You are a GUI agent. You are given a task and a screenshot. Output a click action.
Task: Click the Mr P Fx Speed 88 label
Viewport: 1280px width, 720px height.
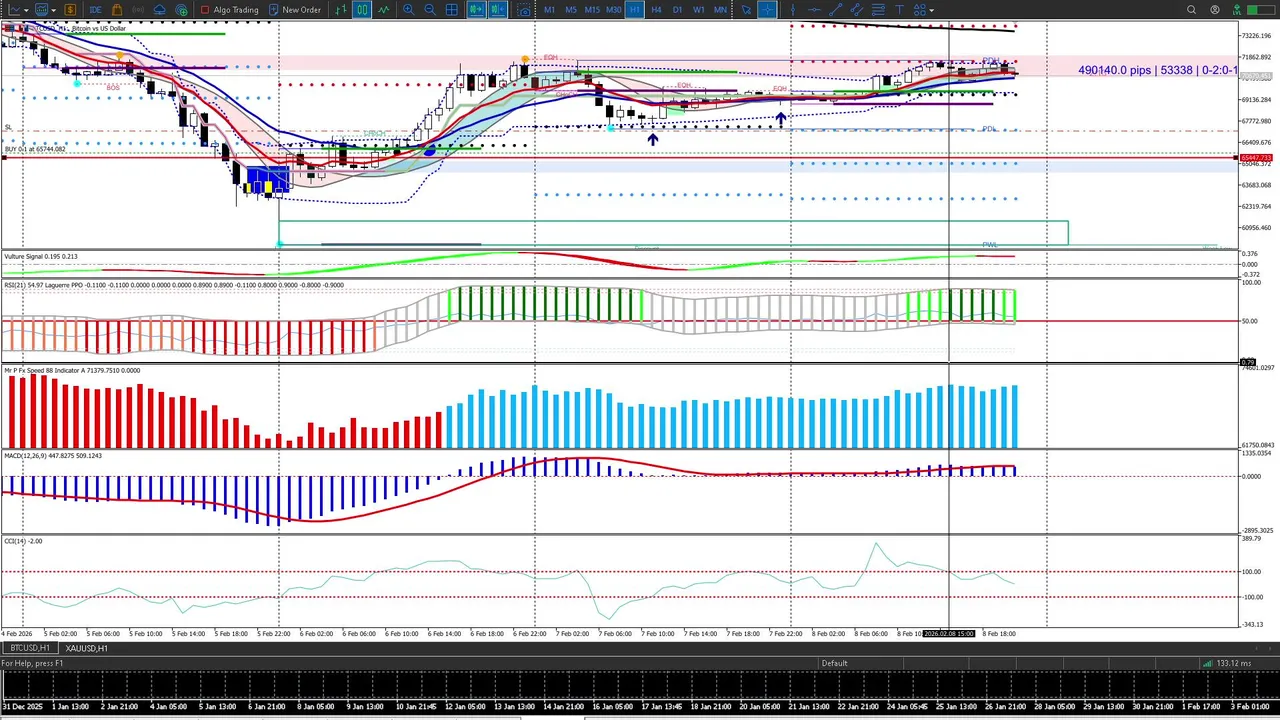[72, 370]
